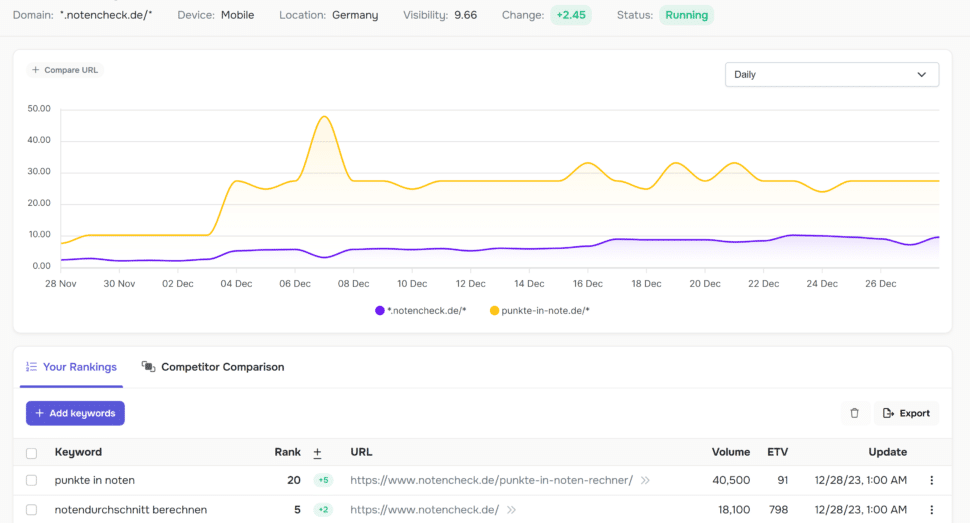Select the Your Rankings tab
970x523 pixels.
coord(71,367)
